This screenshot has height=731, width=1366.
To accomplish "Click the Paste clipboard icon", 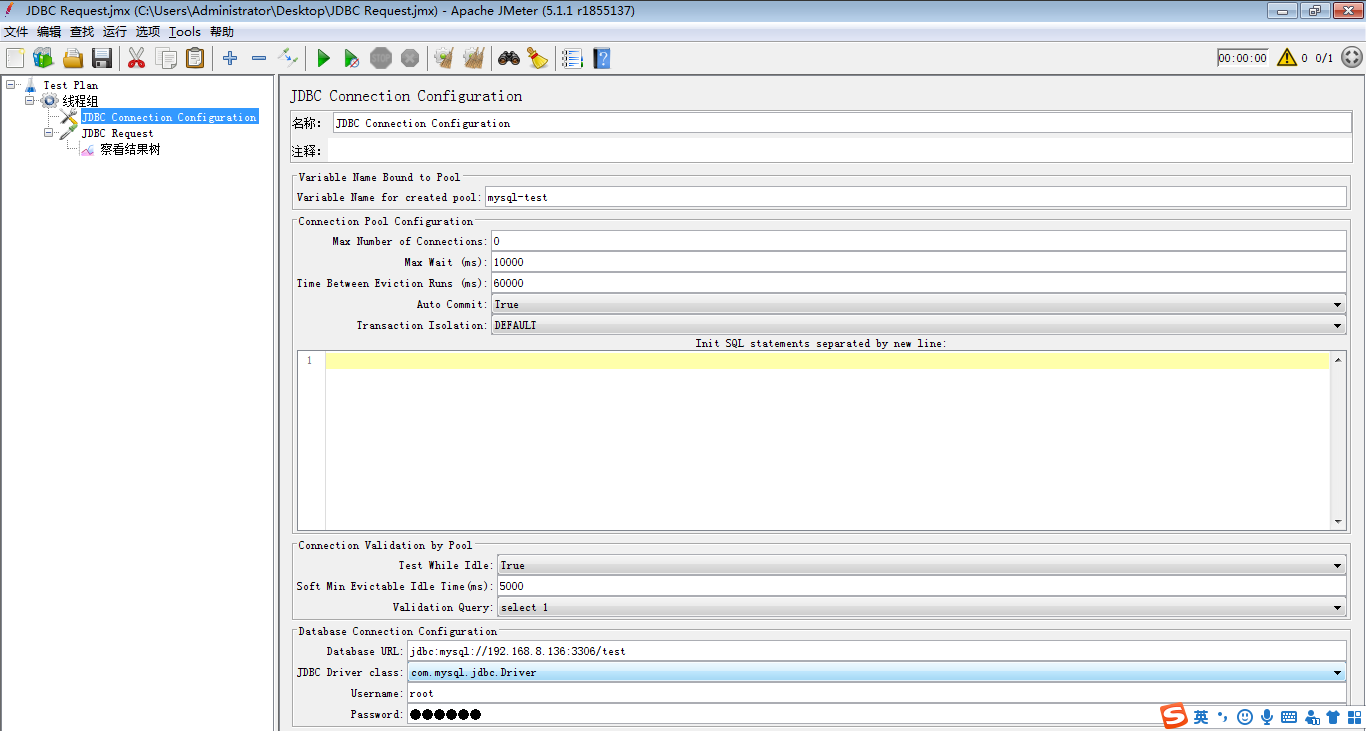I will tap(195, 58).
